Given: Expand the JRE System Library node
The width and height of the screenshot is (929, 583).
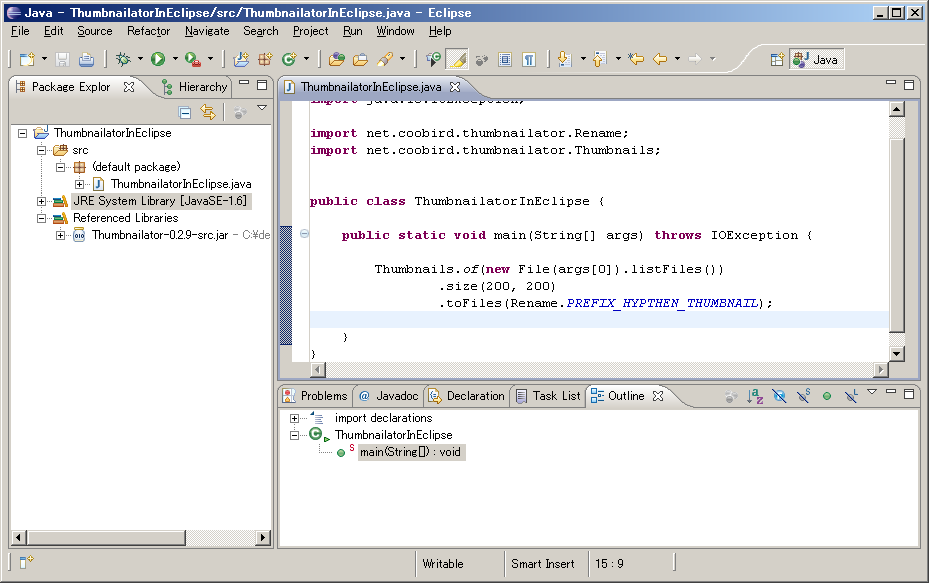Looking at the screenshot, I should (41, 201).
